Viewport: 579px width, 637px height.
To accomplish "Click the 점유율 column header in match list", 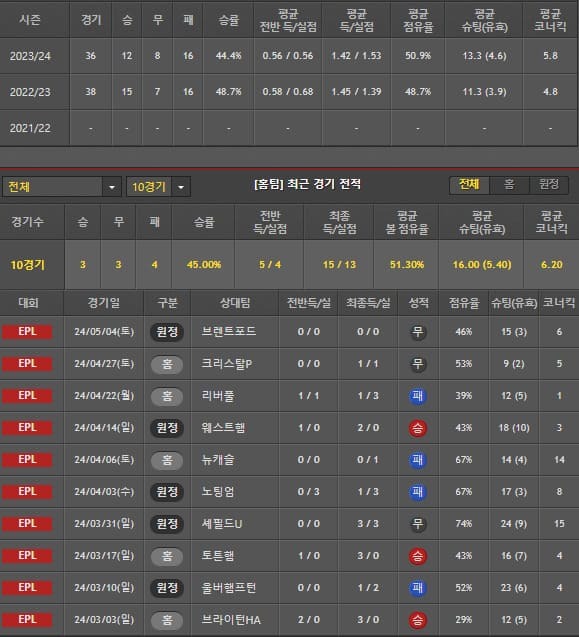I will pos(464,303).
